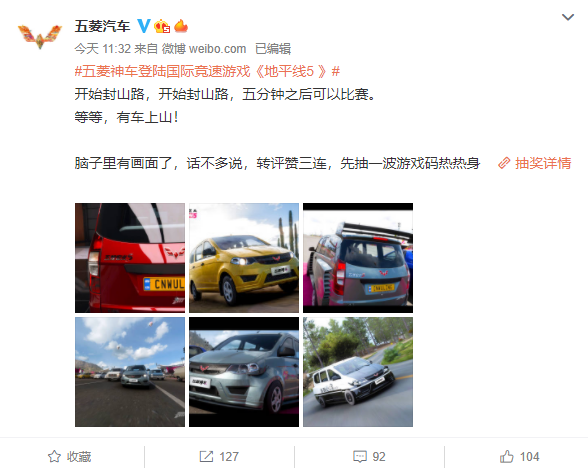Open comments via speech bubble 92
The height and width of the screenshot is (474, 588).
(x=369, y=456)
